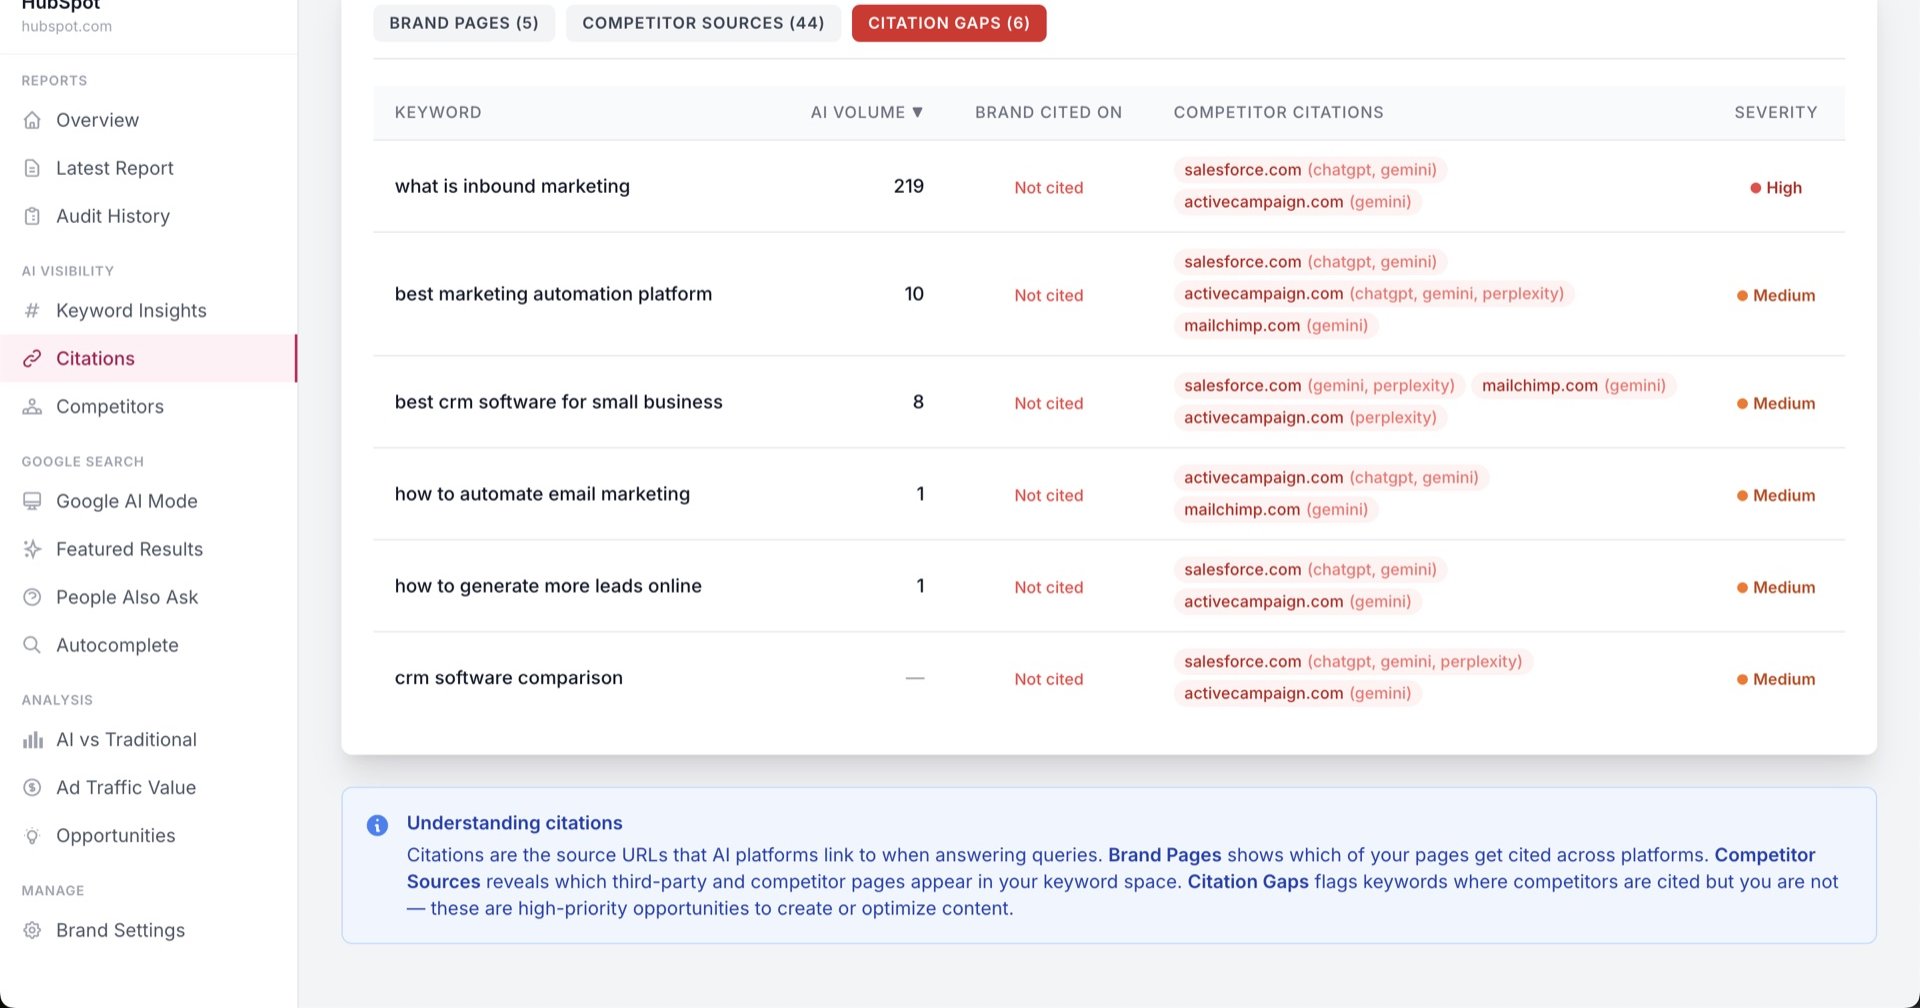Click the Brand Cited On column header

tap(1048, 112)
